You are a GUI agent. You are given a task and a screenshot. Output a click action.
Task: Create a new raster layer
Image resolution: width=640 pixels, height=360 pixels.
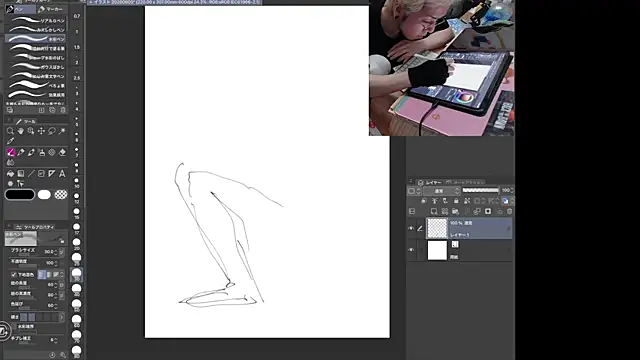tap(434, 211)
